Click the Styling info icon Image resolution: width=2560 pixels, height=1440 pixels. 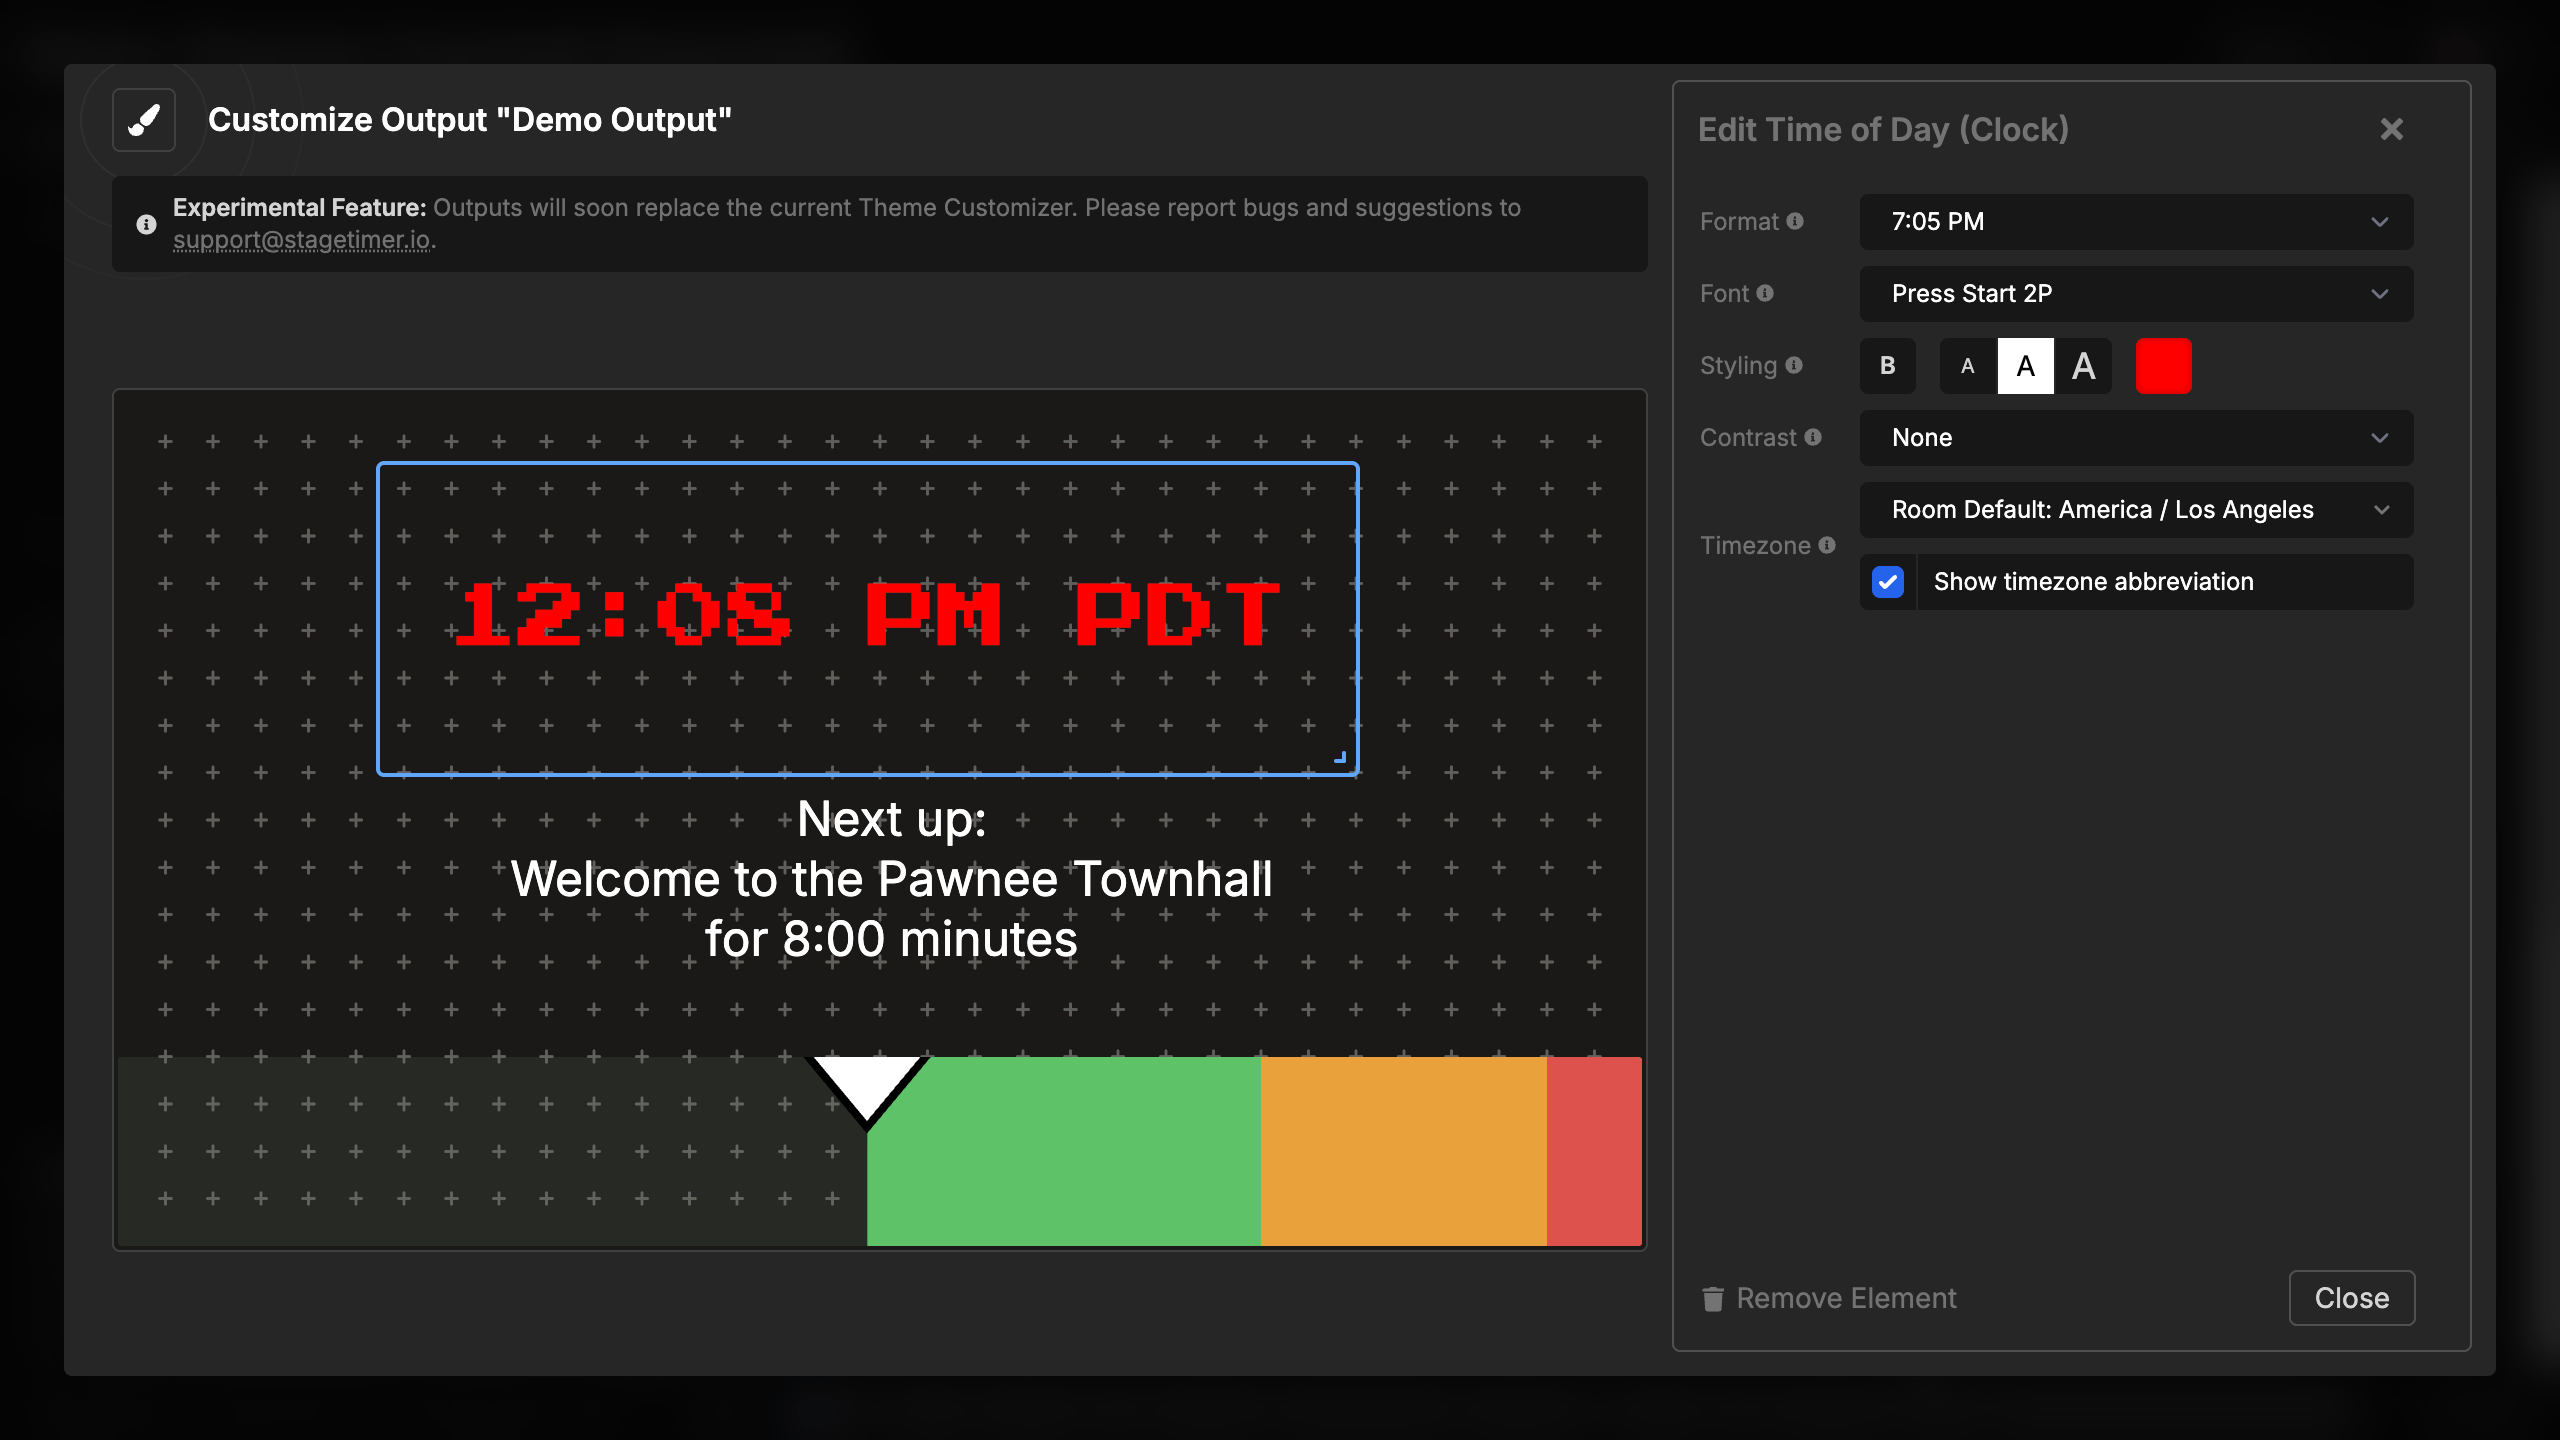tap(1794, 365)
